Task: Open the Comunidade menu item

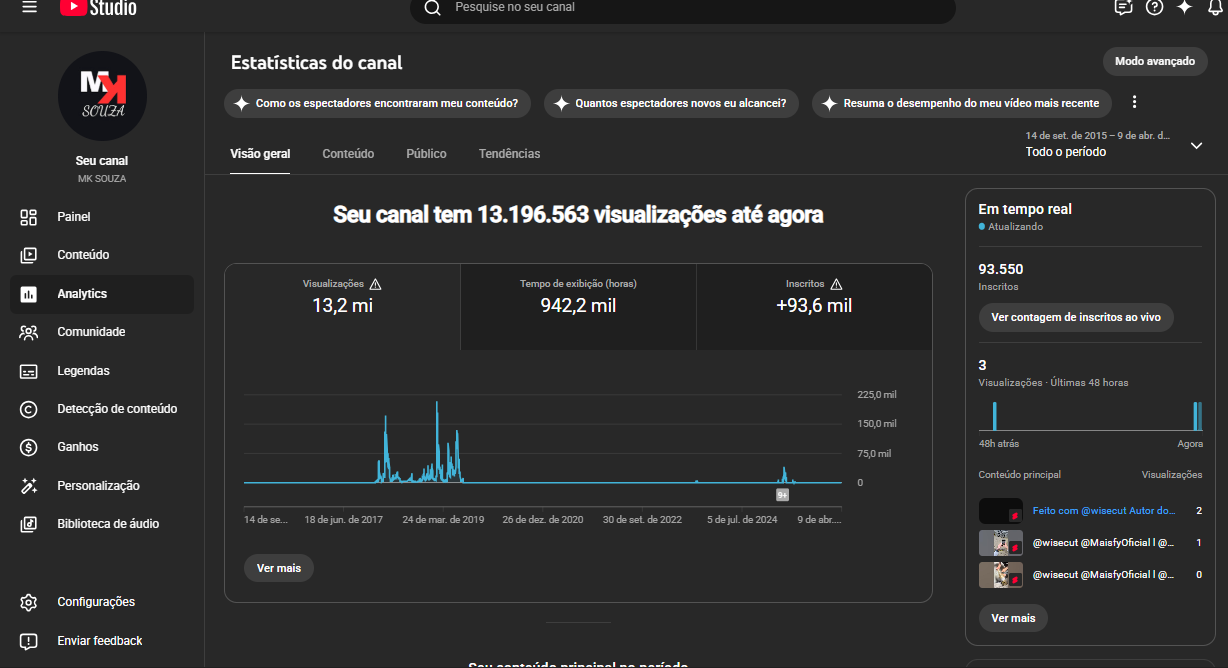Action: pos(102,332)
